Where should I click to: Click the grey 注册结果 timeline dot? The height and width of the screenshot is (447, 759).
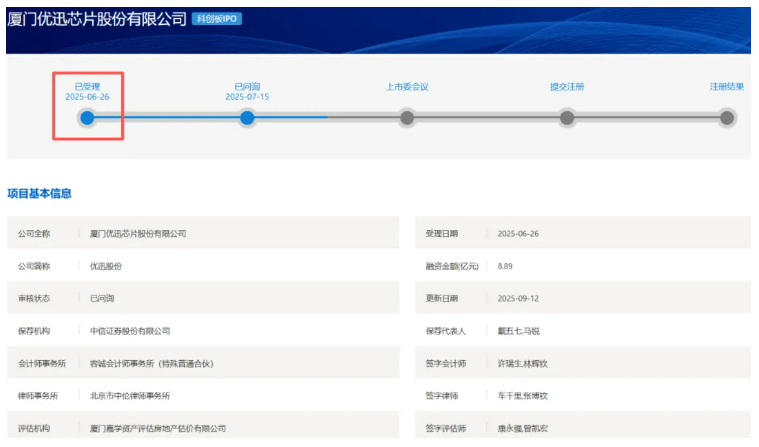coord(727,118)
